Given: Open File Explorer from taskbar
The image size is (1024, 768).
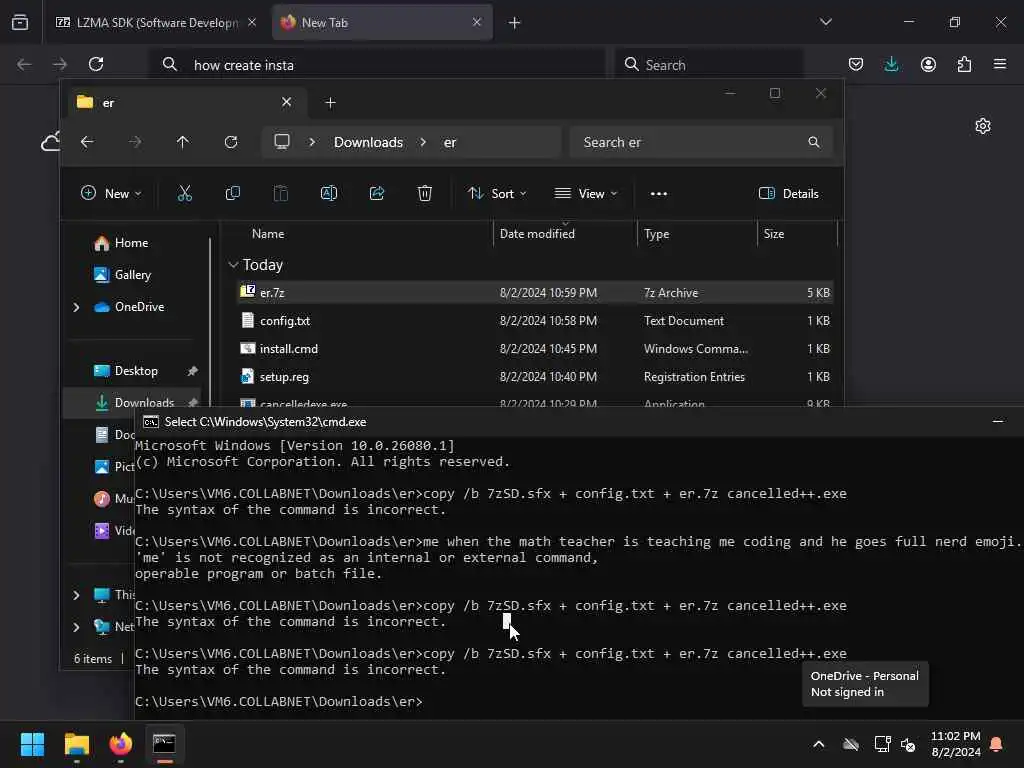Looking at the screenshot, I should [x=76, y=744].
